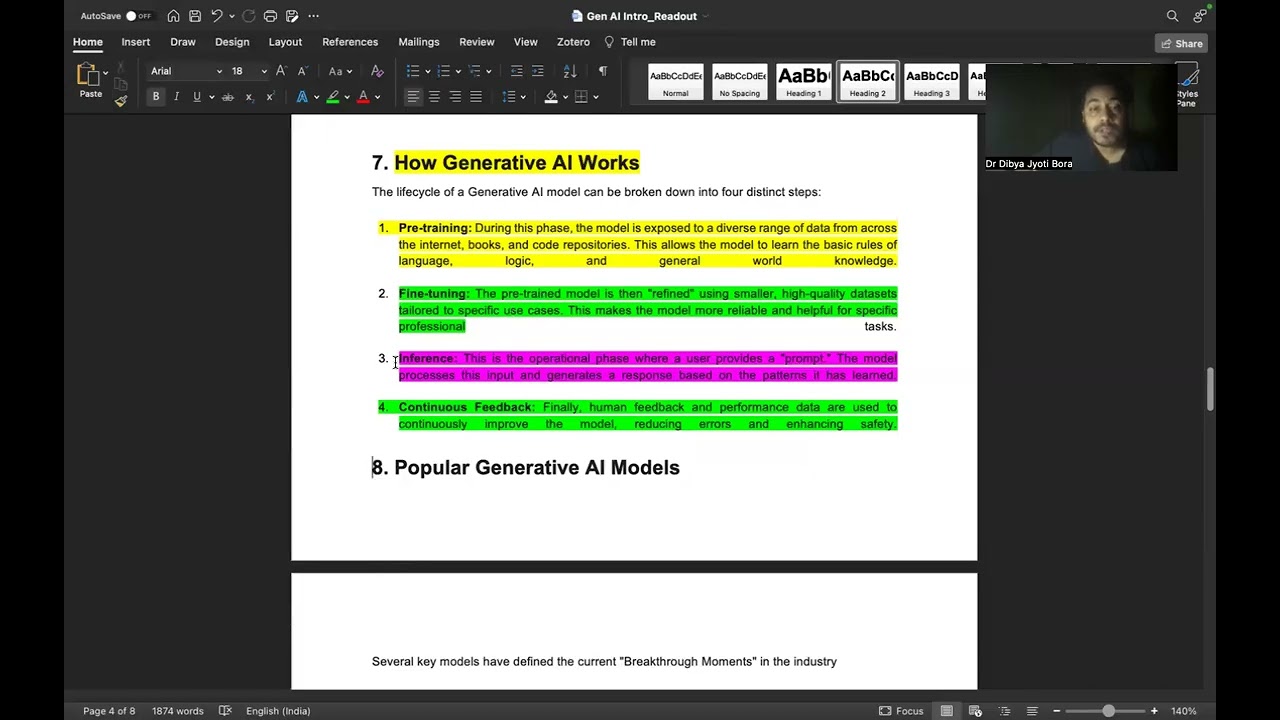Viewport: 1280px width, 720px height.
Task: Open the more quick access options ellipsis
Action: click(x=313, y=16)
